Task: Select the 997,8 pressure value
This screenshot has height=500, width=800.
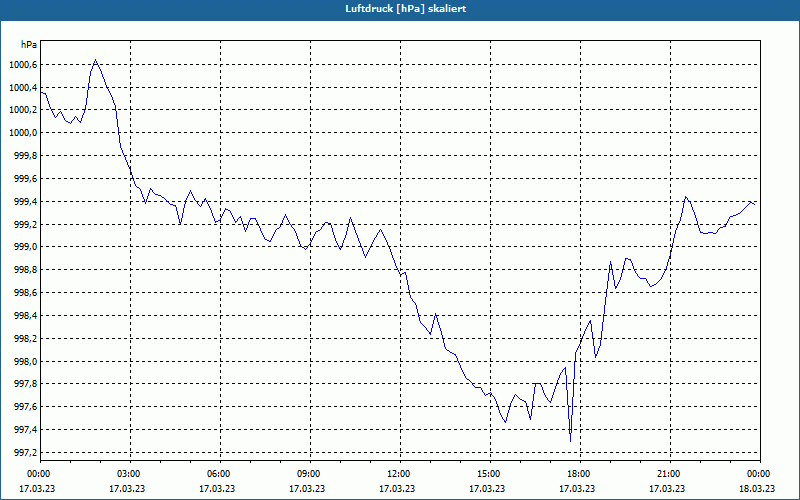Action: pyautogui.click(x=26, y=384)
